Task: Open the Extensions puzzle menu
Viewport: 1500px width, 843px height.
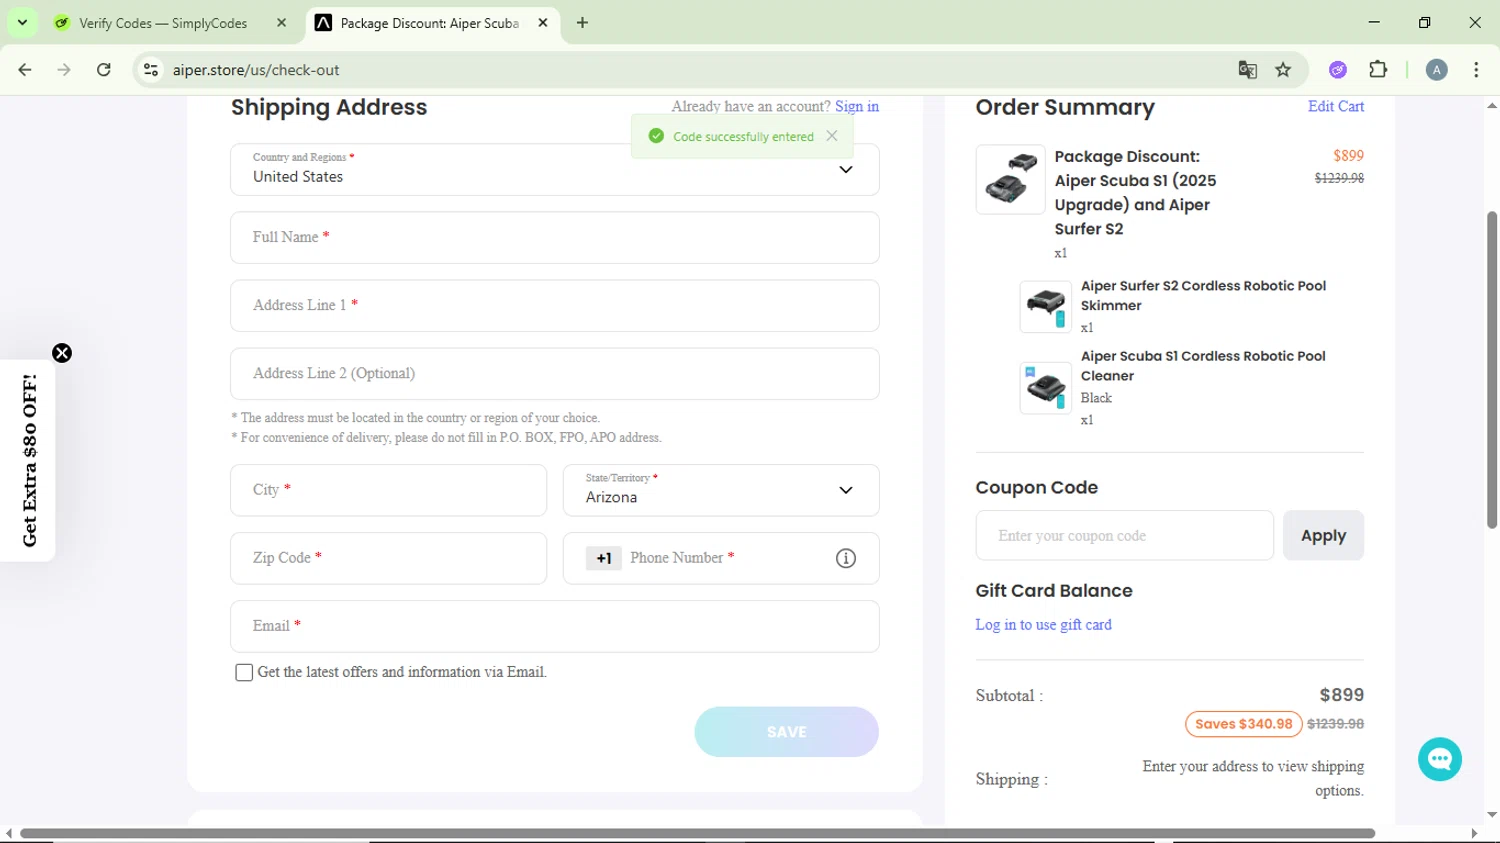Action: coord(1378,70)
